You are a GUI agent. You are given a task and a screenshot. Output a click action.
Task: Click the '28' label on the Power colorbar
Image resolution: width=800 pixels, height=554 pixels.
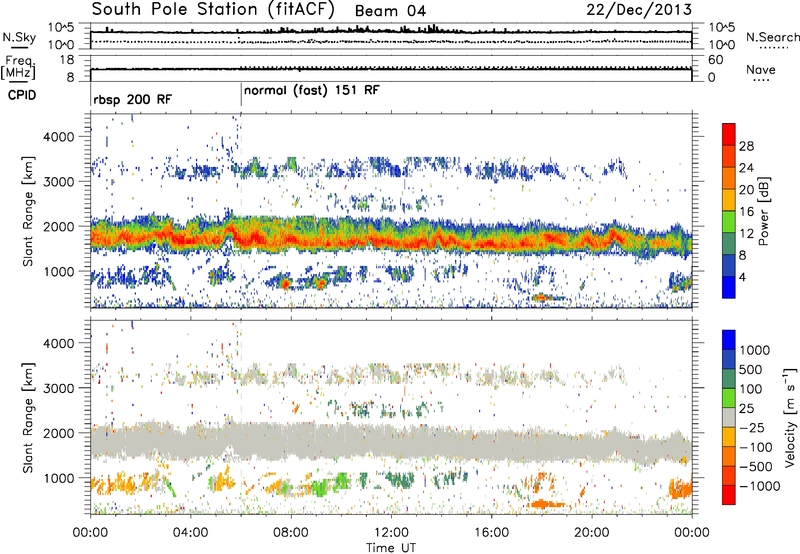click(746, 146)
